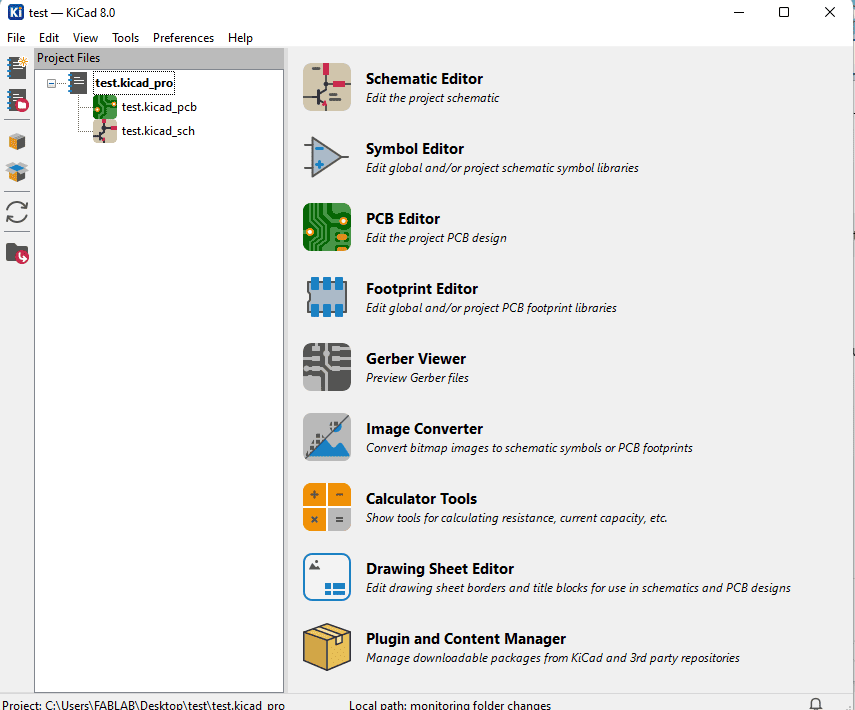Image resolution: width=855 pixels, height=710 pixels.
Task: Select test.kicad_pcb file name
Action: coord(159,107)
